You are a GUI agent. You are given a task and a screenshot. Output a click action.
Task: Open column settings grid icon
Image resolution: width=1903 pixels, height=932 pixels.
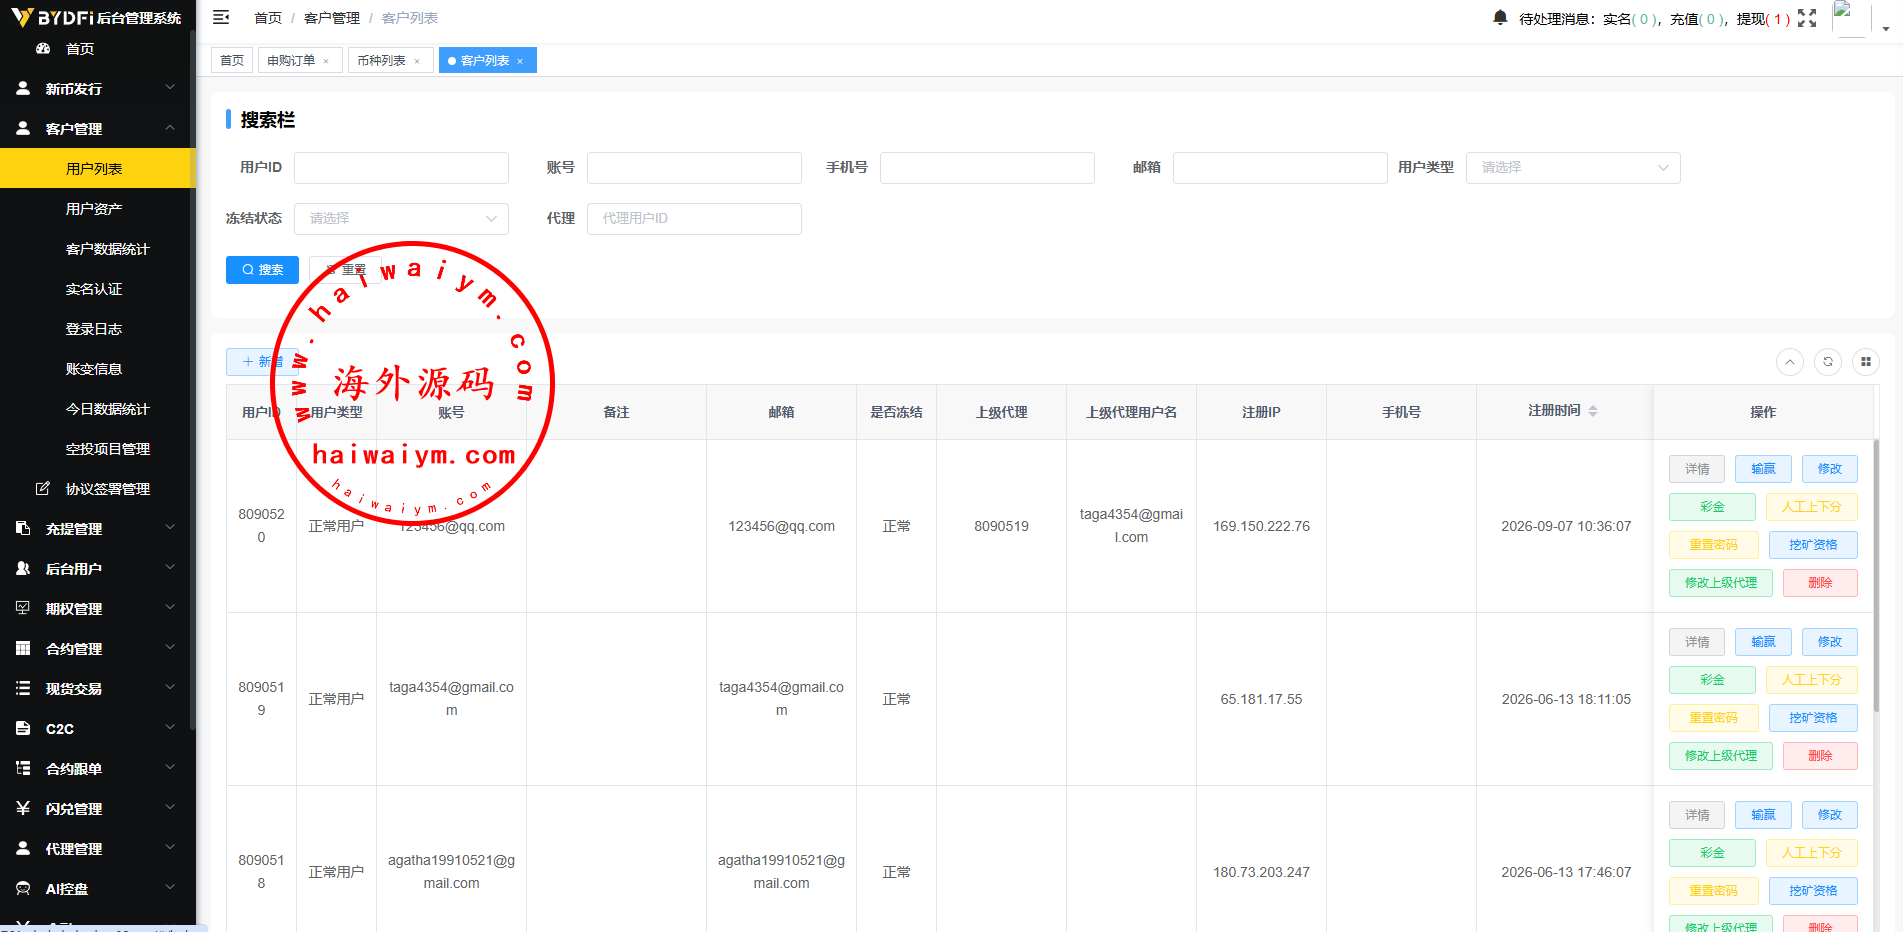(1866, 362)
